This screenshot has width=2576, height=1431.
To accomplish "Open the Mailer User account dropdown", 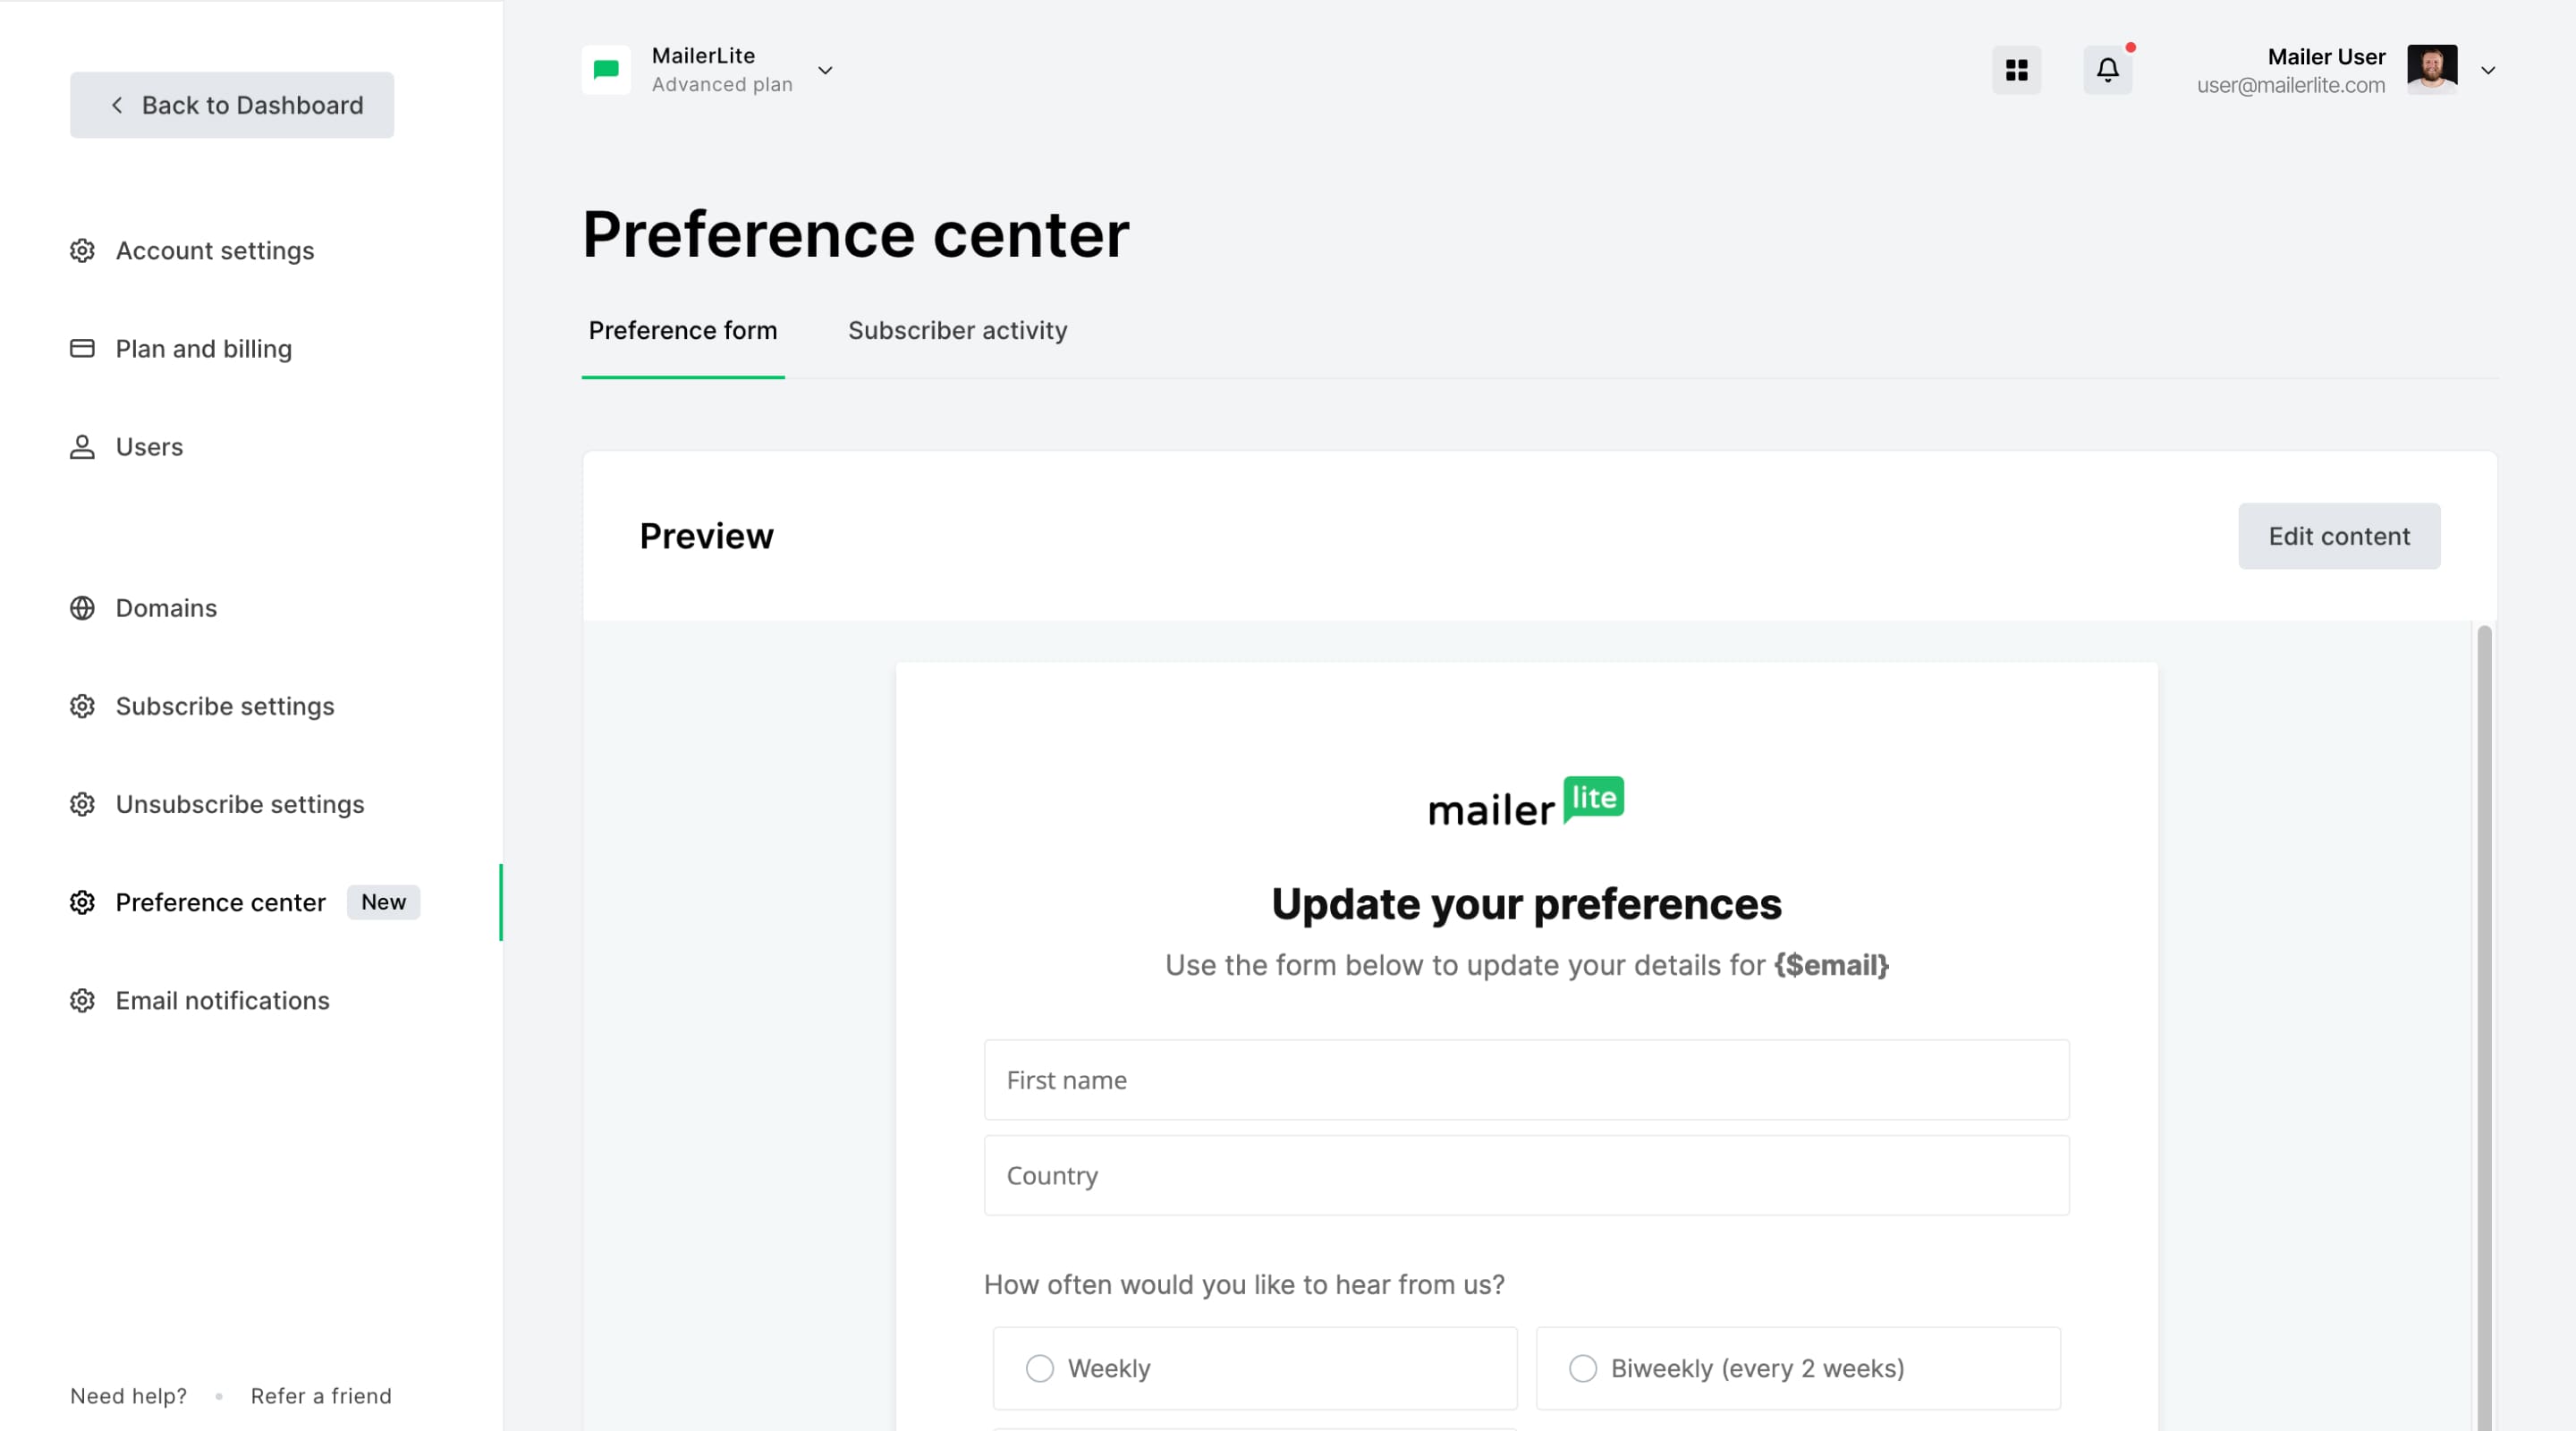I will [x=2489, y=70].
